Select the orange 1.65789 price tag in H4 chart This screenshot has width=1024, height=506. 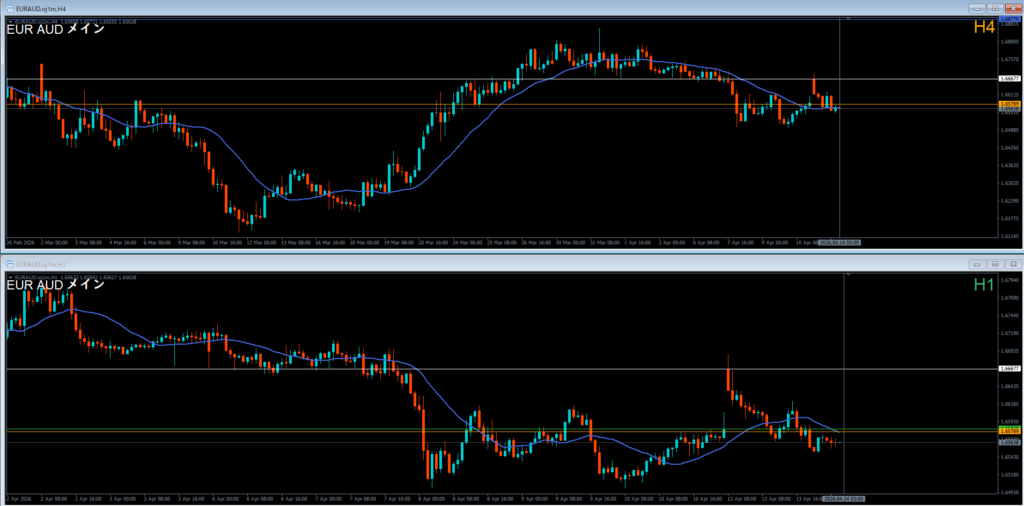pyautogui.click(x=1009, y=104)
